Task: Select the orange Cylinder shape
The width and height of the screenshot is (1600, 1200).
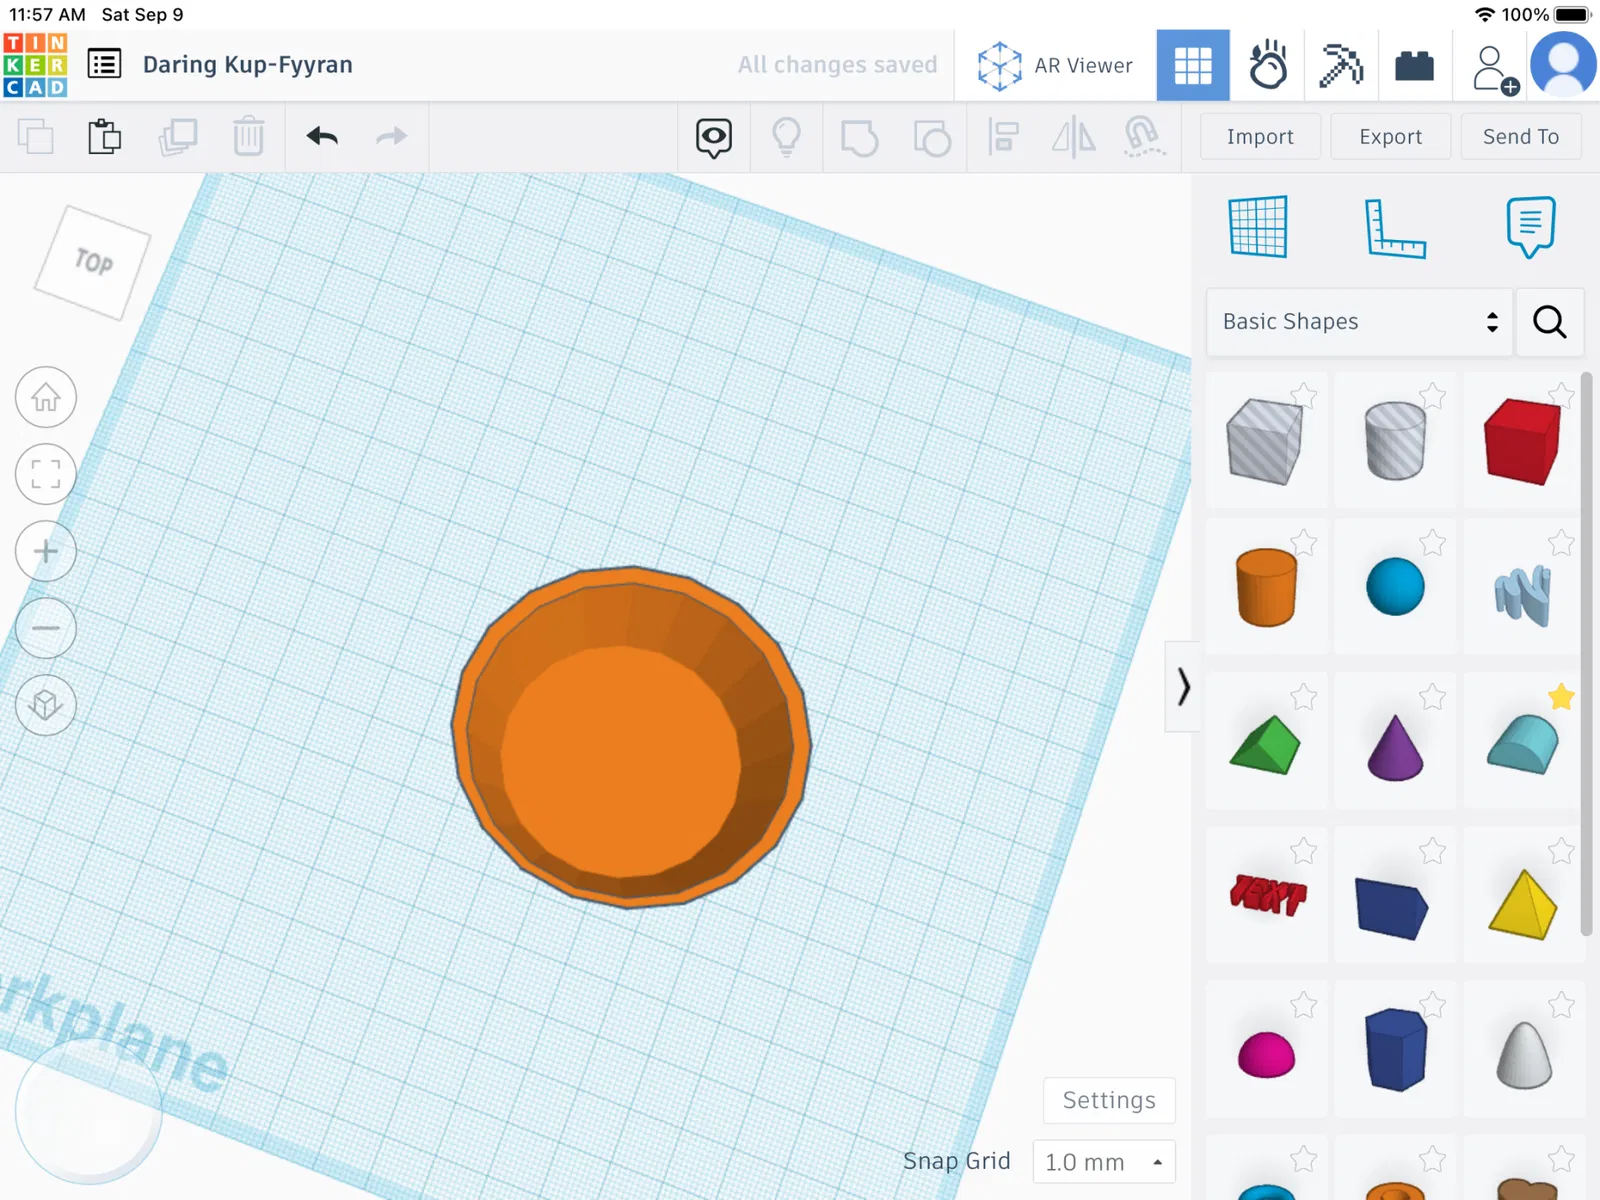Action: pyautogui.click(x=1266, y=587)
